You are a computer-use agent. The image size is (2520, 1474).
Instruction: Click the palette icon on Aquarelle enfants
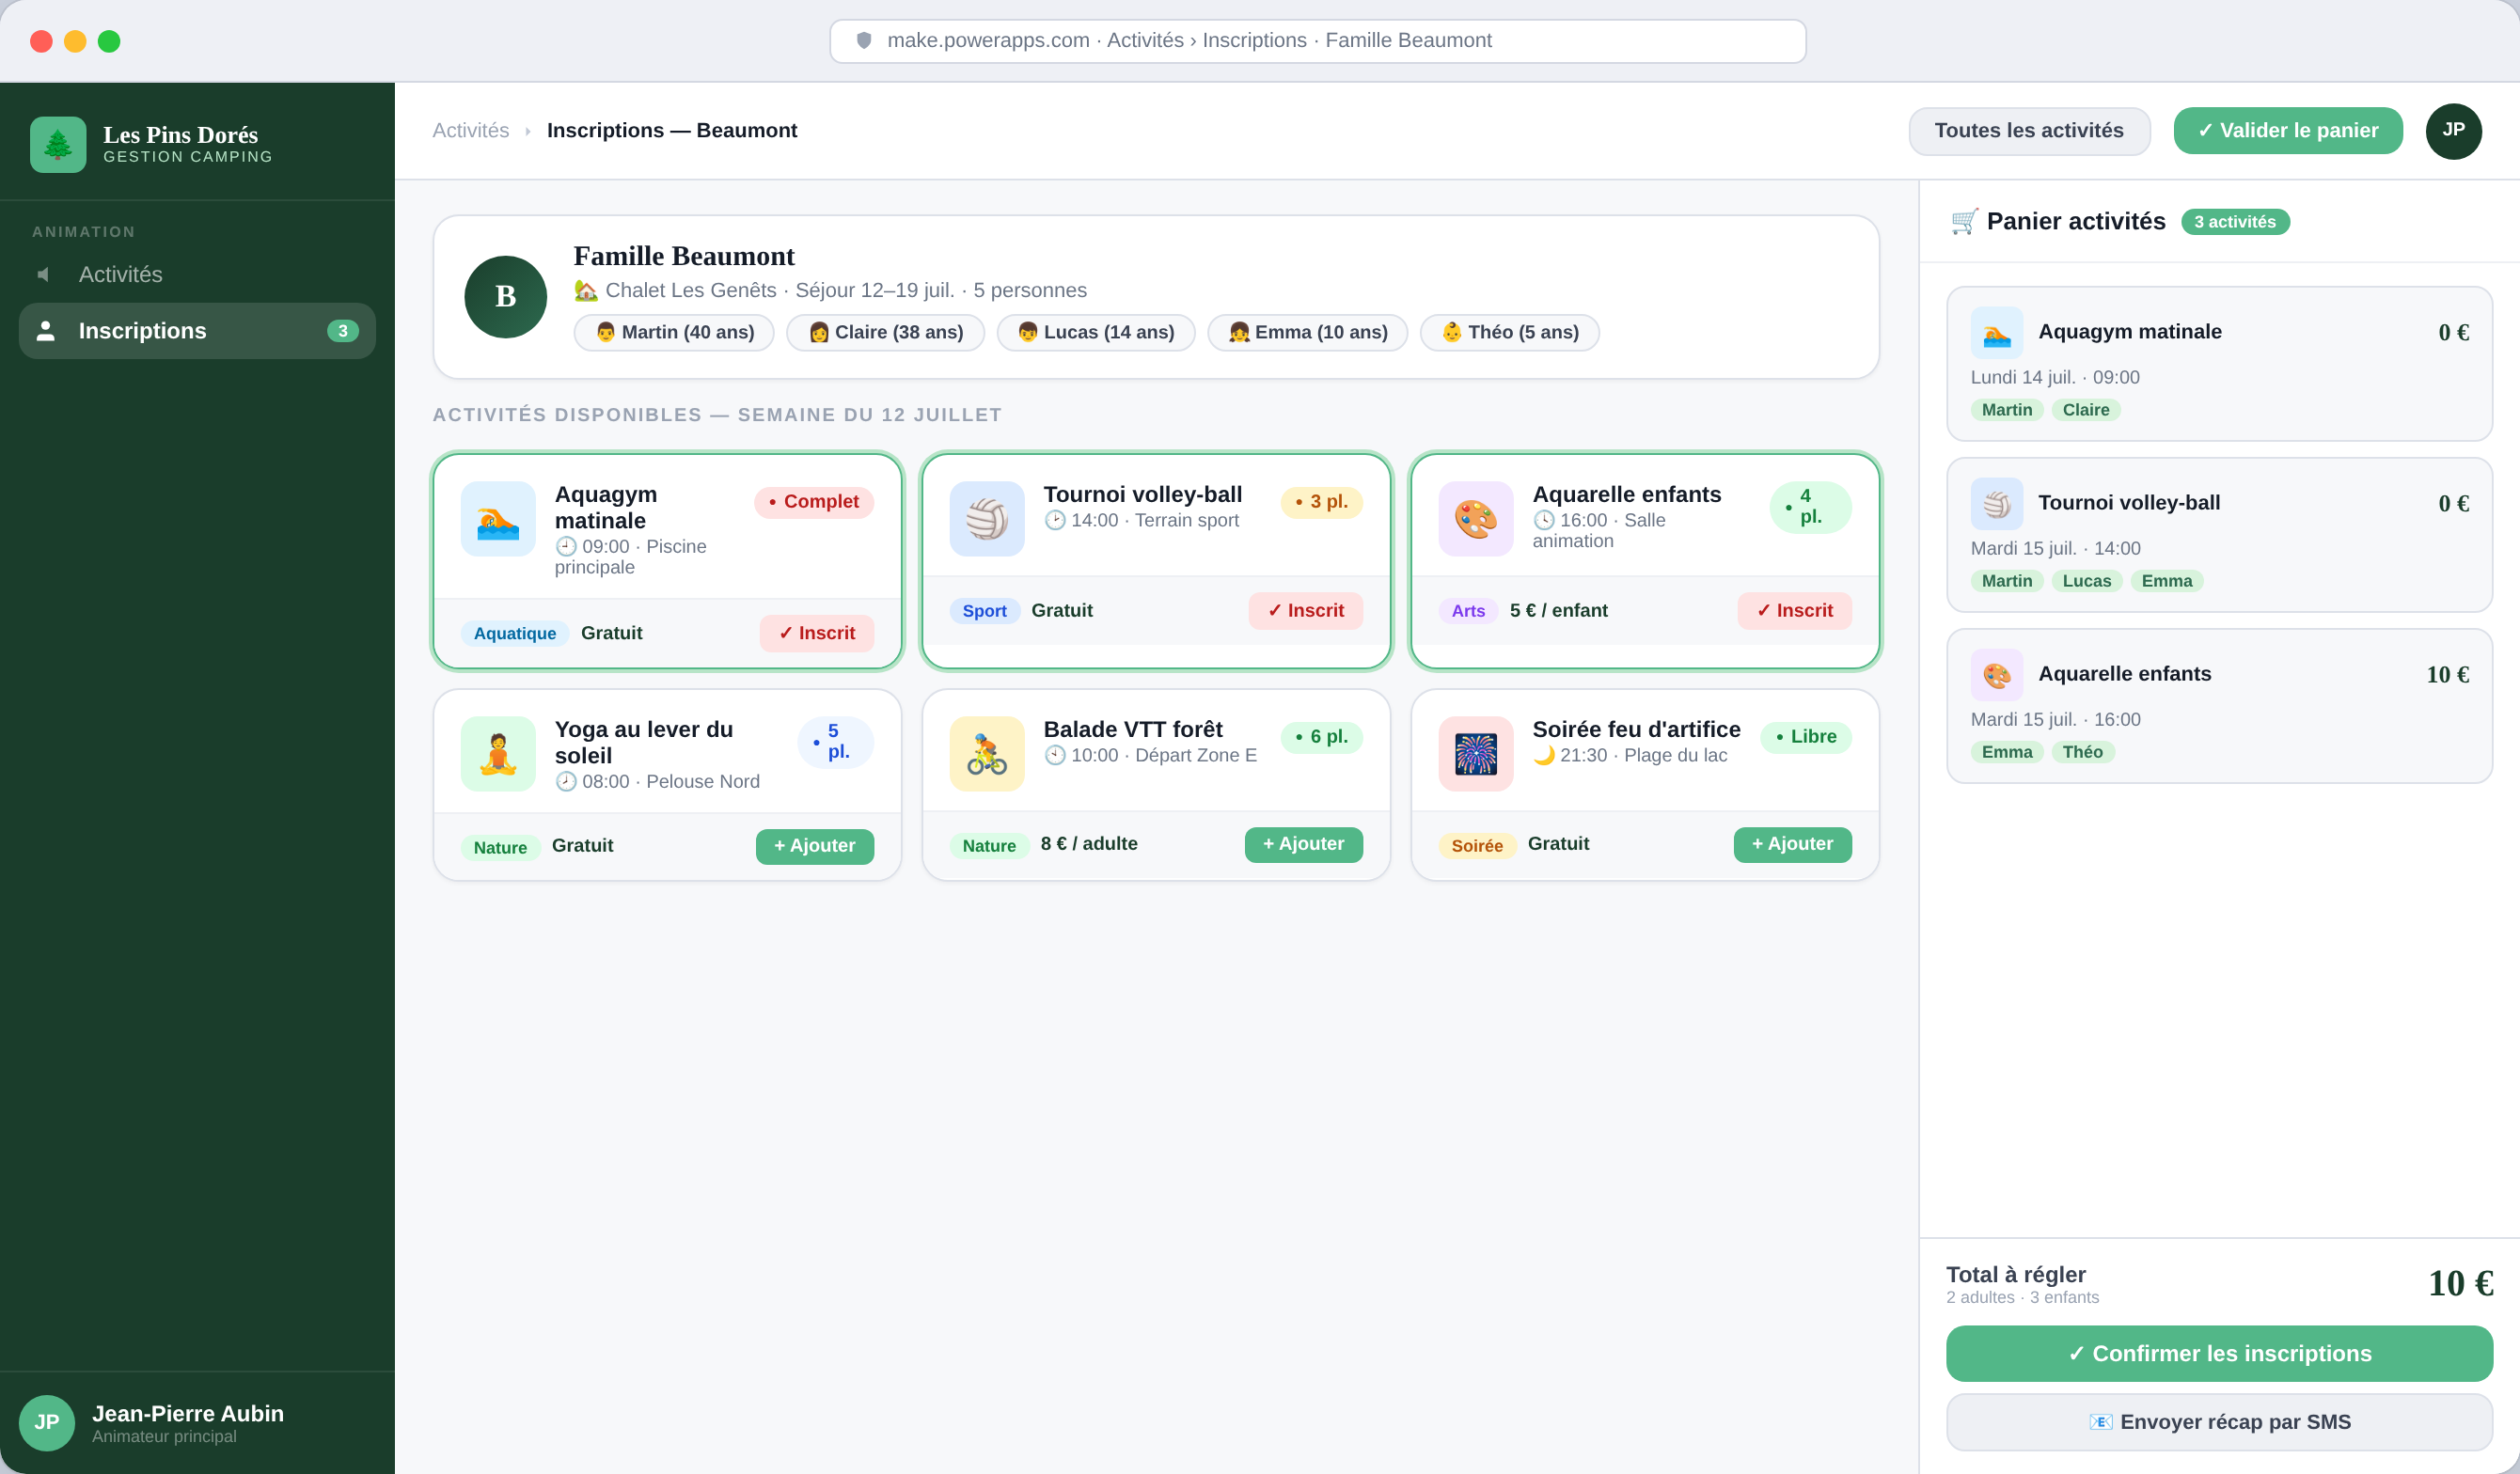coord(1475,519)
